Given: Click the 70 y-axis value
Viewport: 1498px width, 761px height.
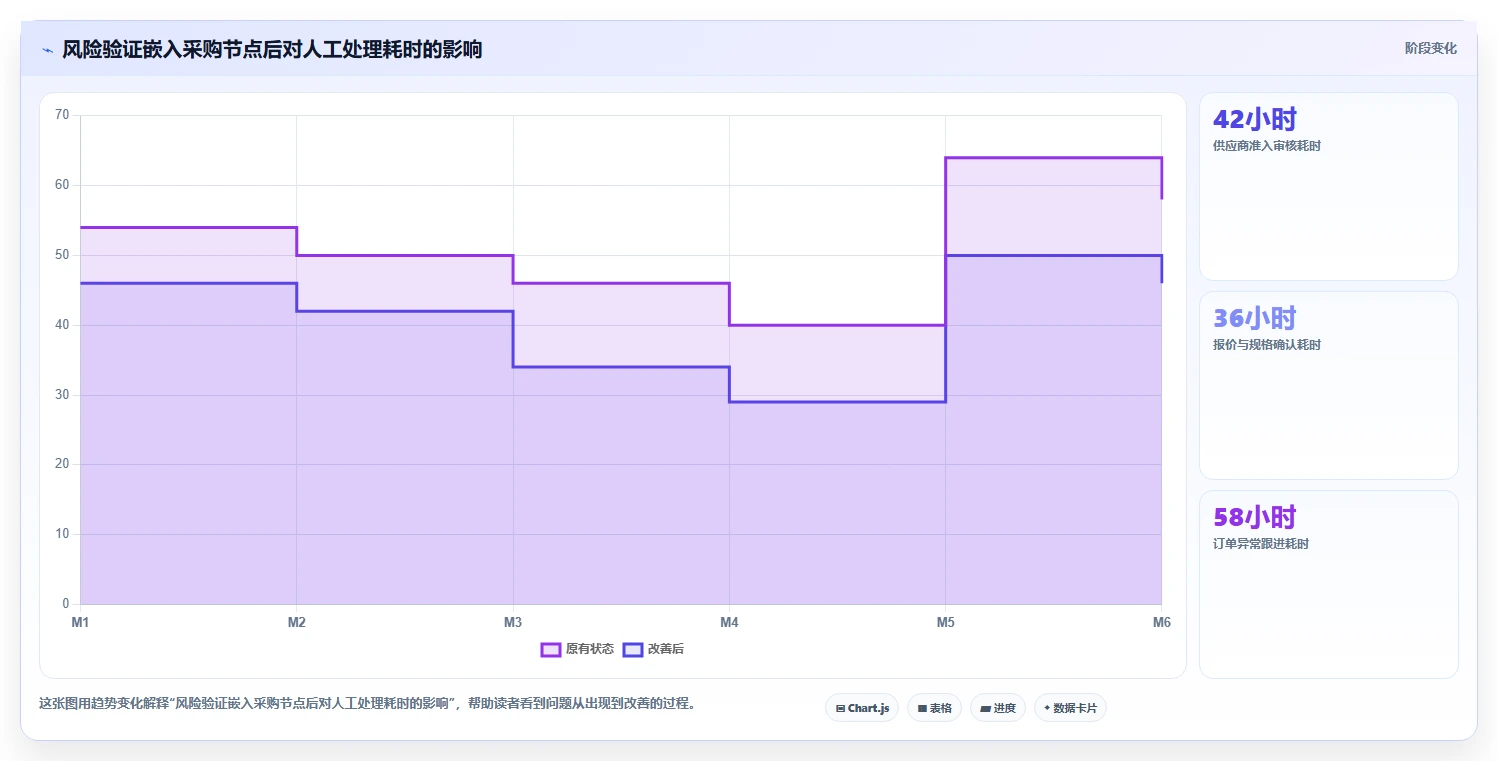Looking at the screenshot, I should [62, 115].
